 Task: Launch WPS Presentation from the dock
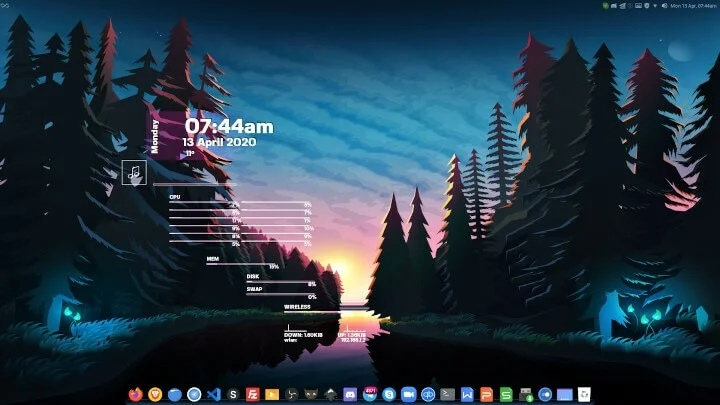(x=486, y=394)
